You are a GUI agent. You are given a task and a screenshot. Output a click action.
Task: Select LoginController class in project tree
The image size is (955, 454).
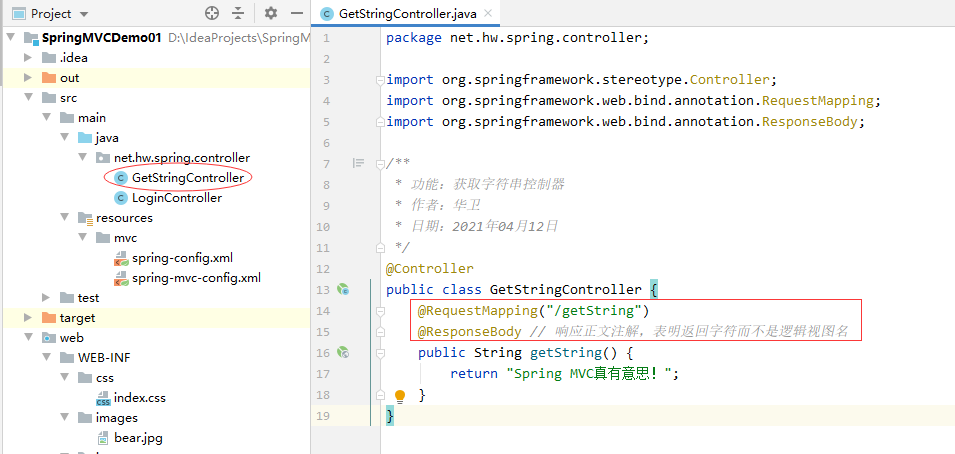tap(177, 198)
